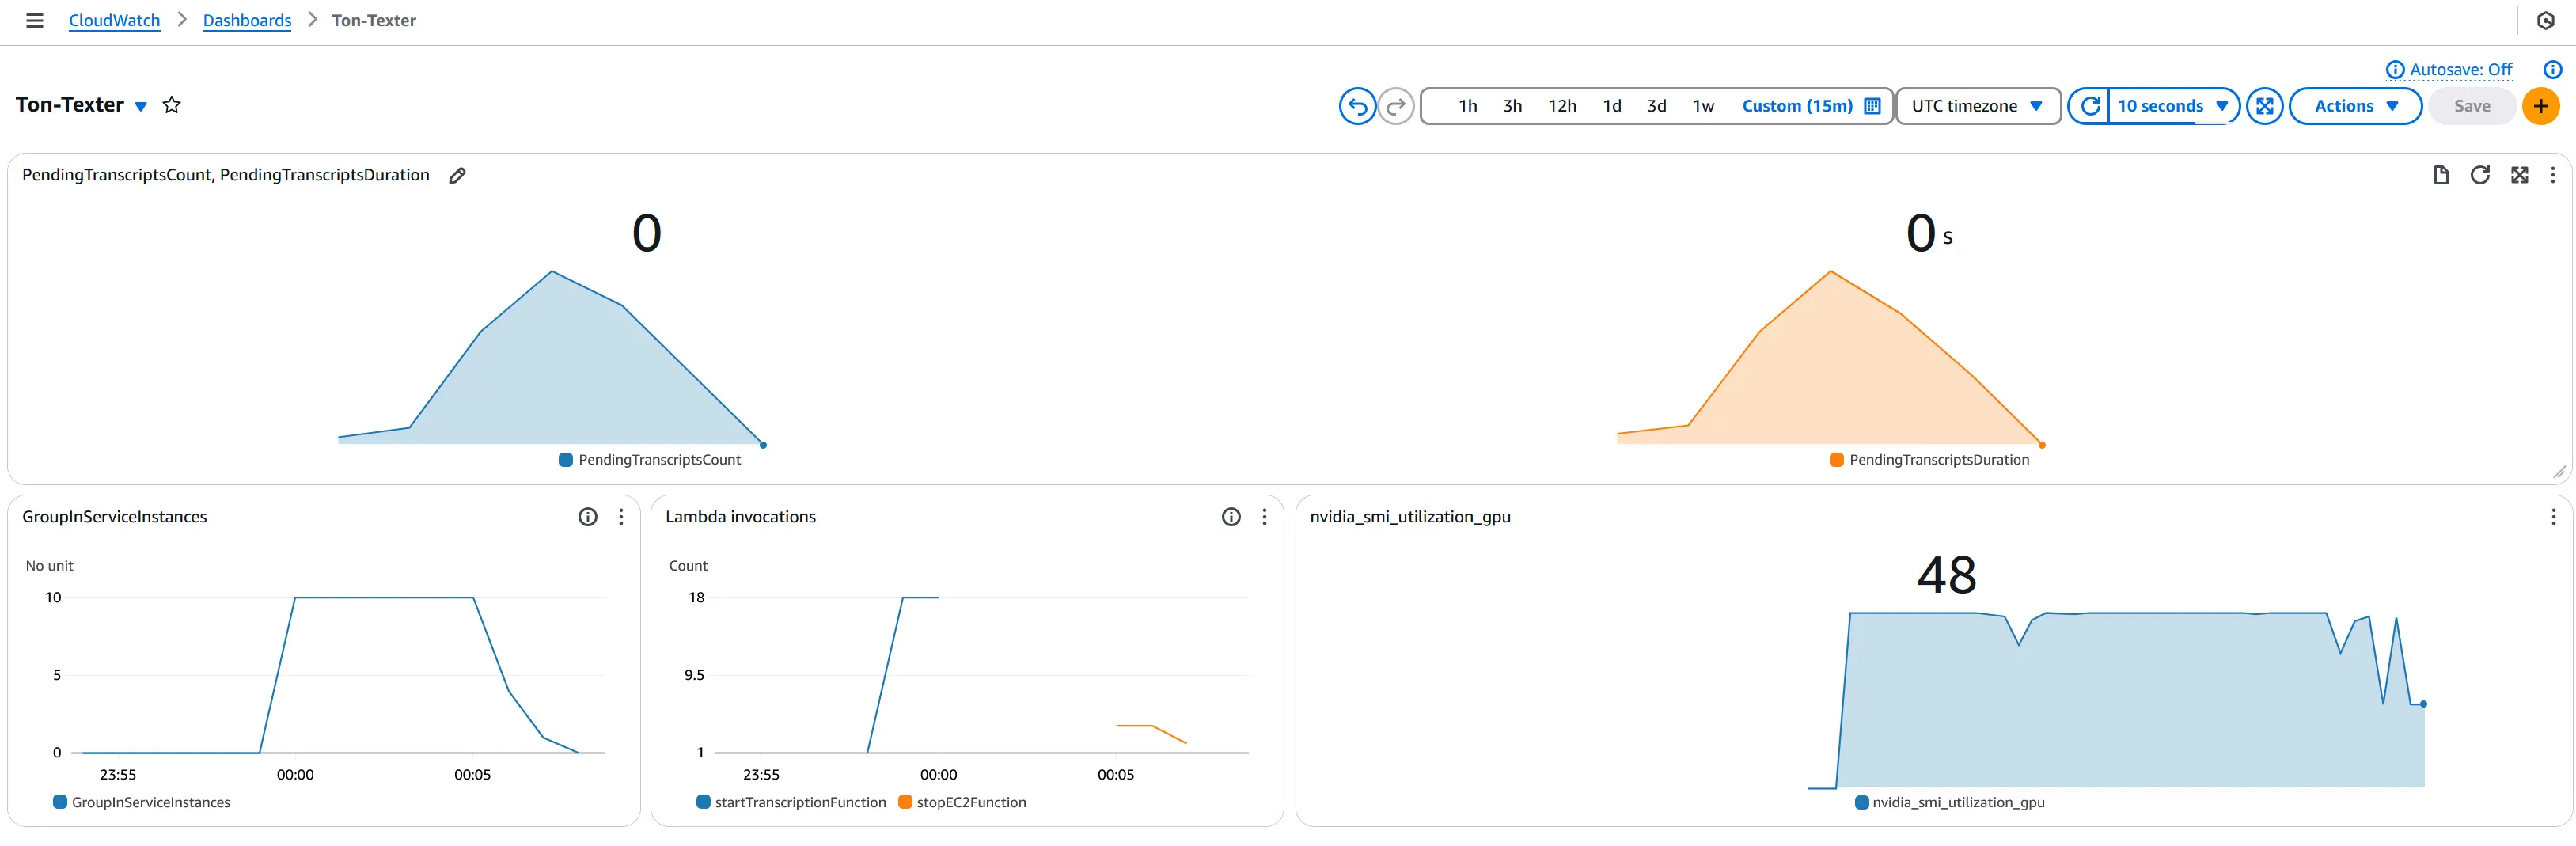
Task: Open the hamburger navigation menu
Action: pyautogui.click(x=35, y=20)
